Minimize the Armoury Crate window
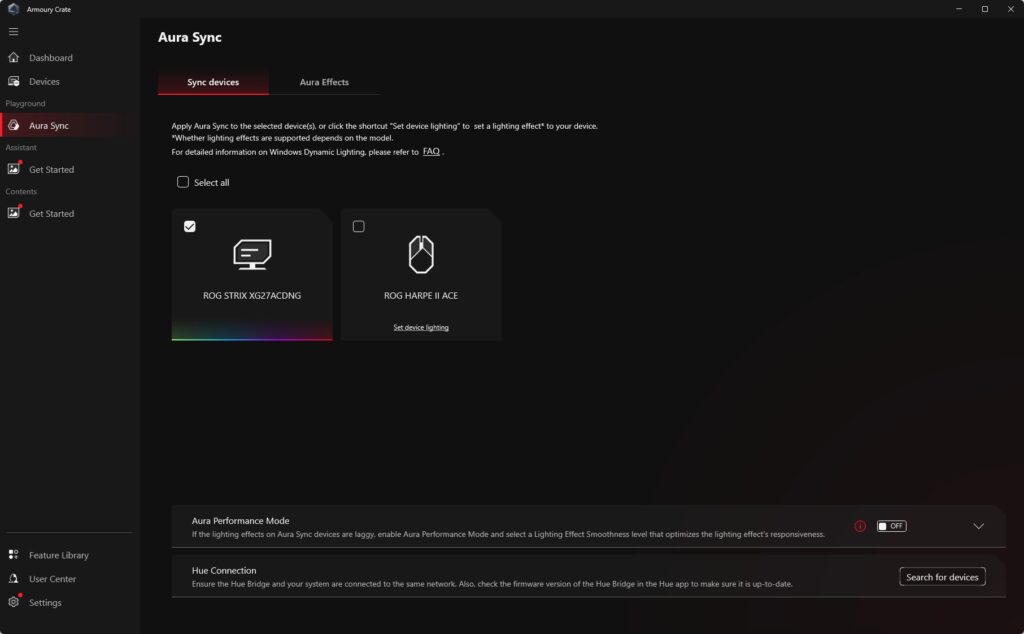This screenshot has width=1024, height=634. coord(959,9)
